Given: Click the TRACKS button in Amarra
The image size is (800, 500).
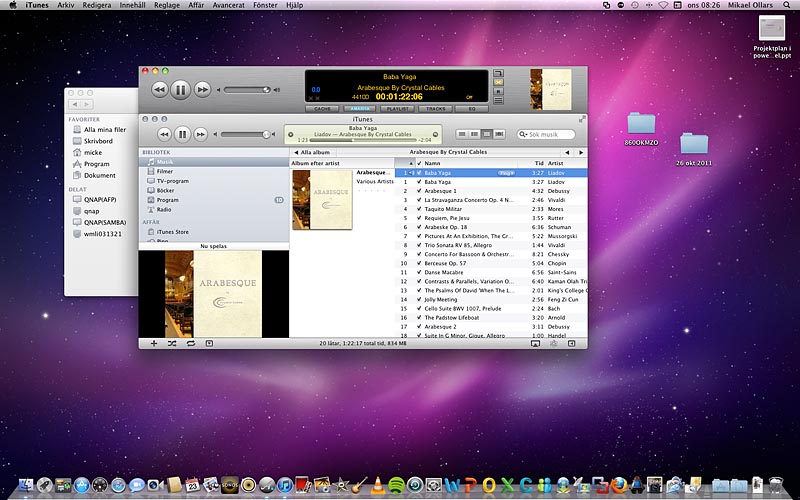Looking at the screenshot, I should coord(435,109).
